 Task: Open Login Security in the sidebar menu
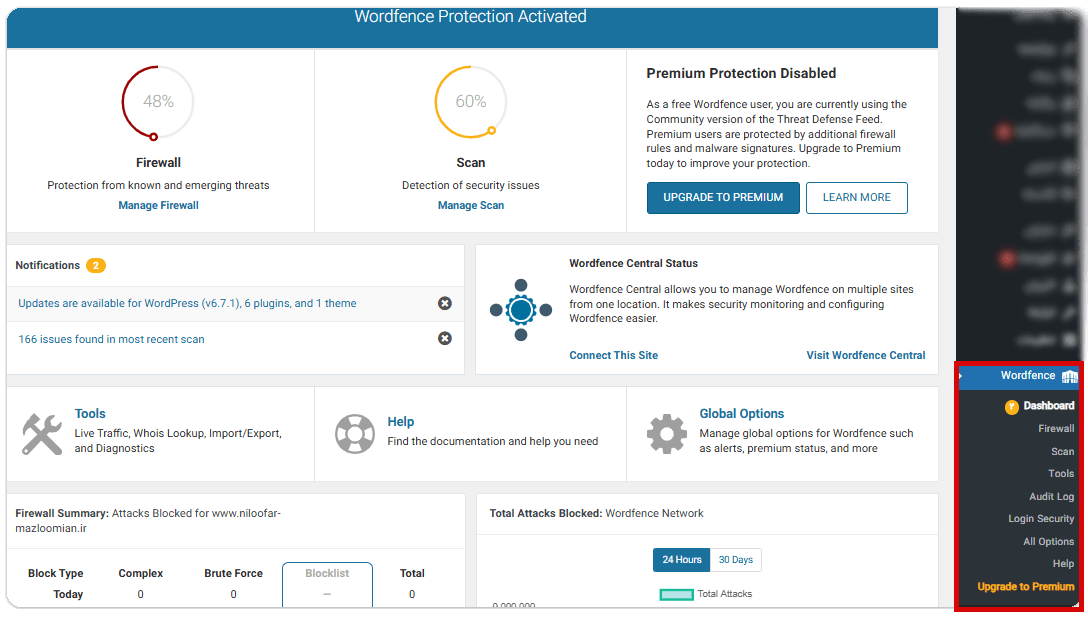coord(1041,519)
